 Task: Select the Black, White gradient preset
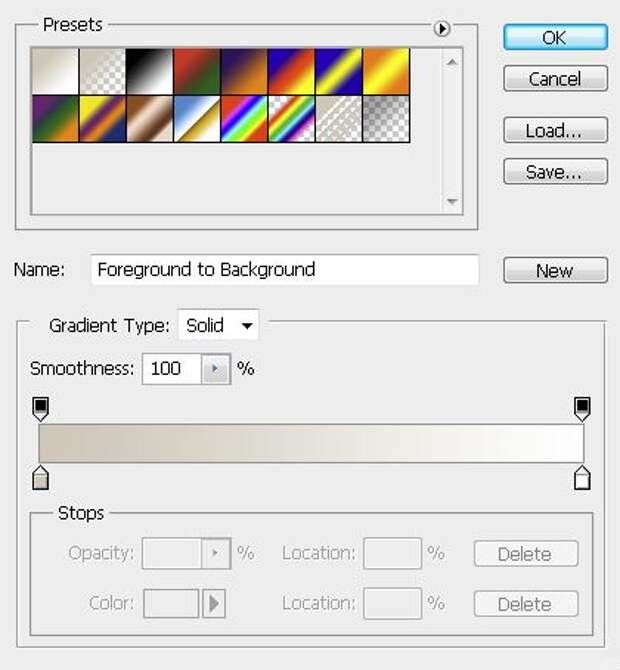(150, 71)
